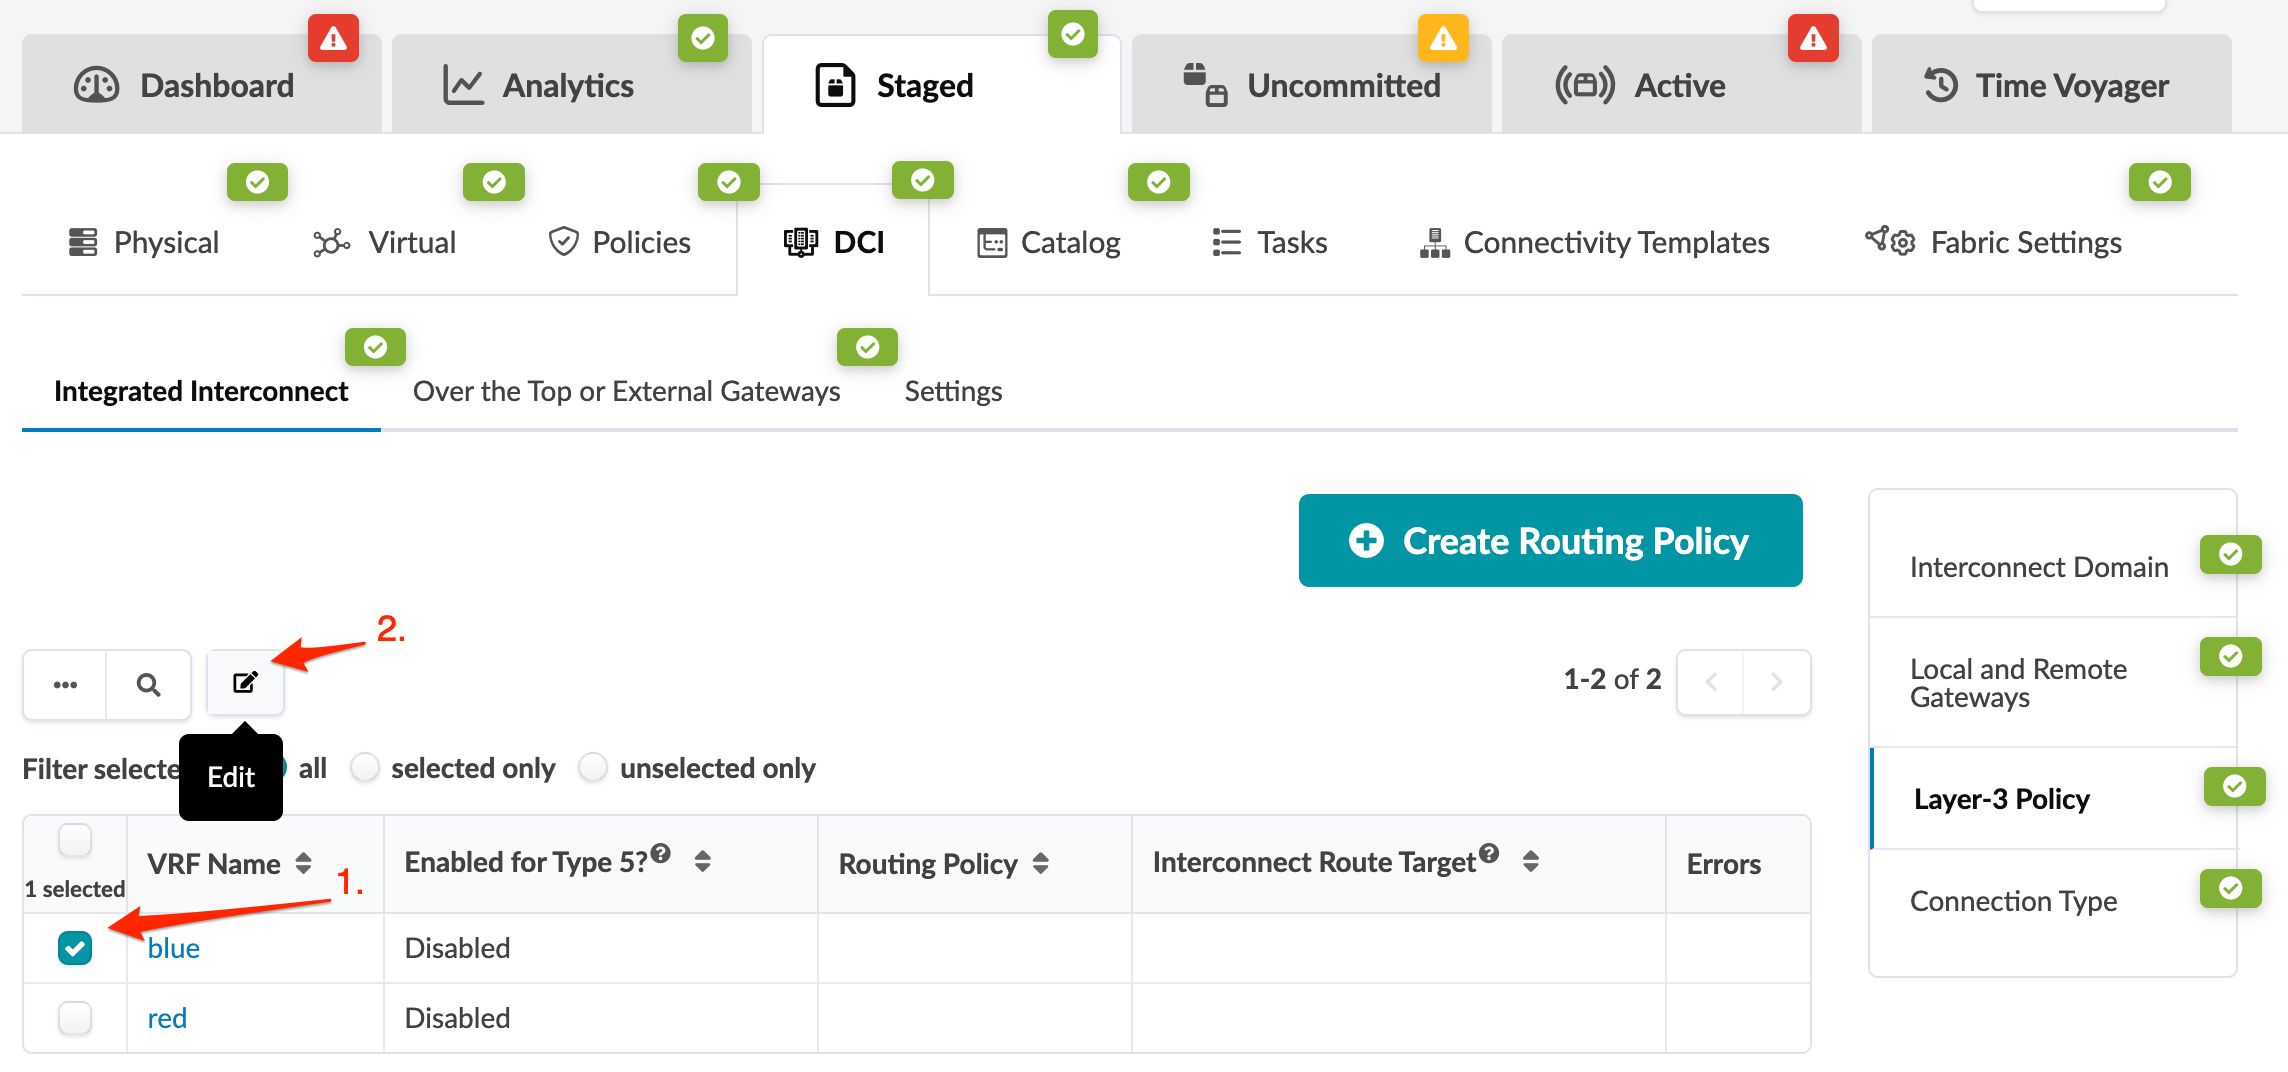
Task: Open the blue VRF link
Action: (174, 948)
